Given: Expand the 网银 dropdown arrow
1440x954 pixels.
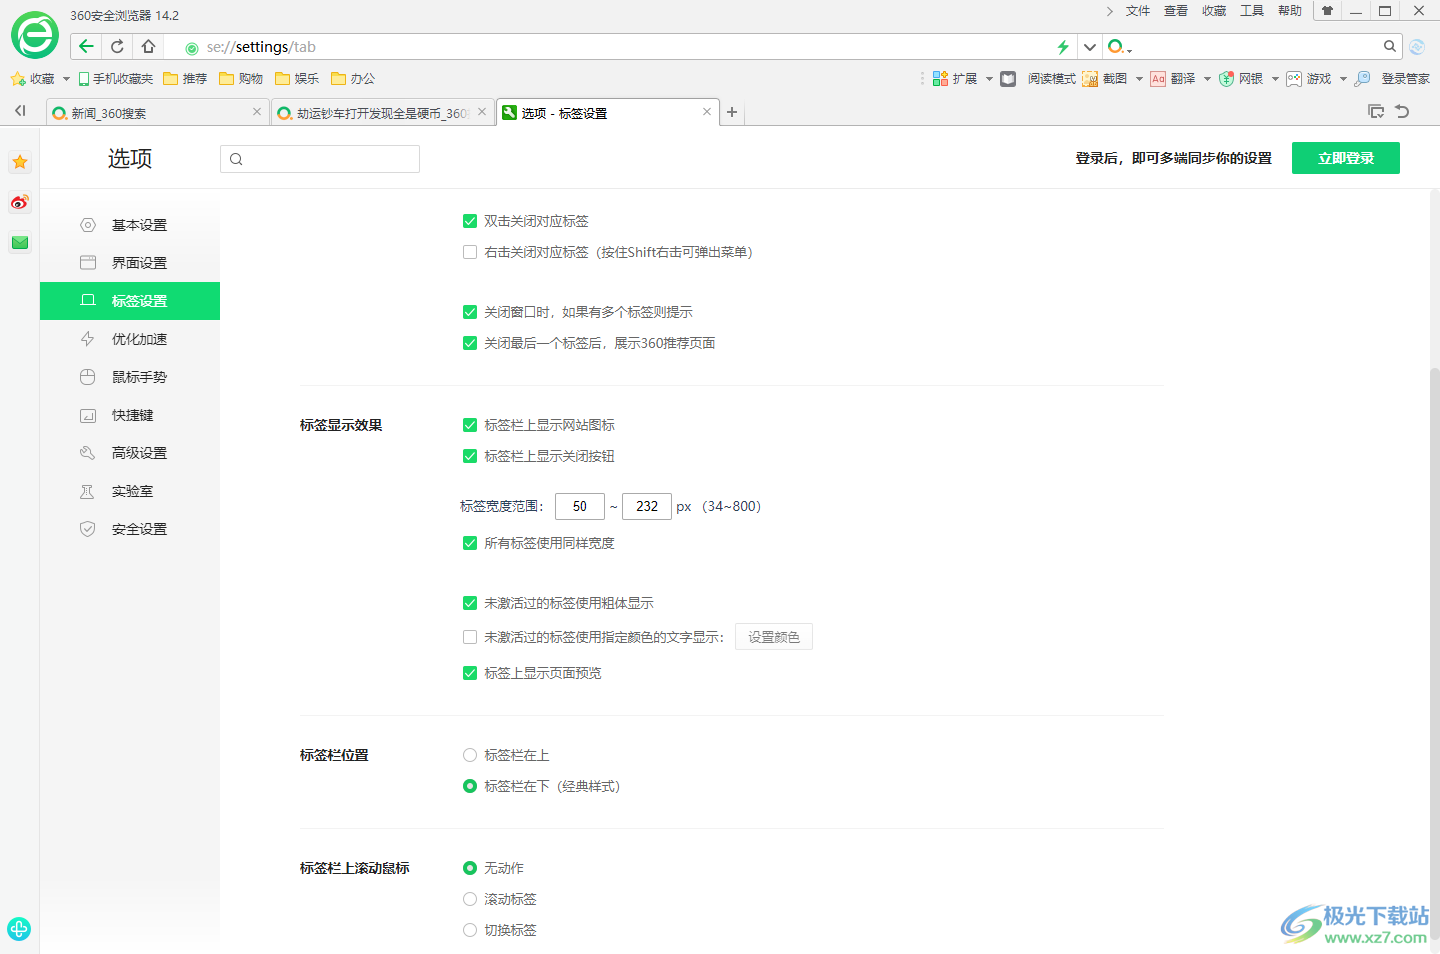Looking at the screenshot, I should click(1275, 78).
